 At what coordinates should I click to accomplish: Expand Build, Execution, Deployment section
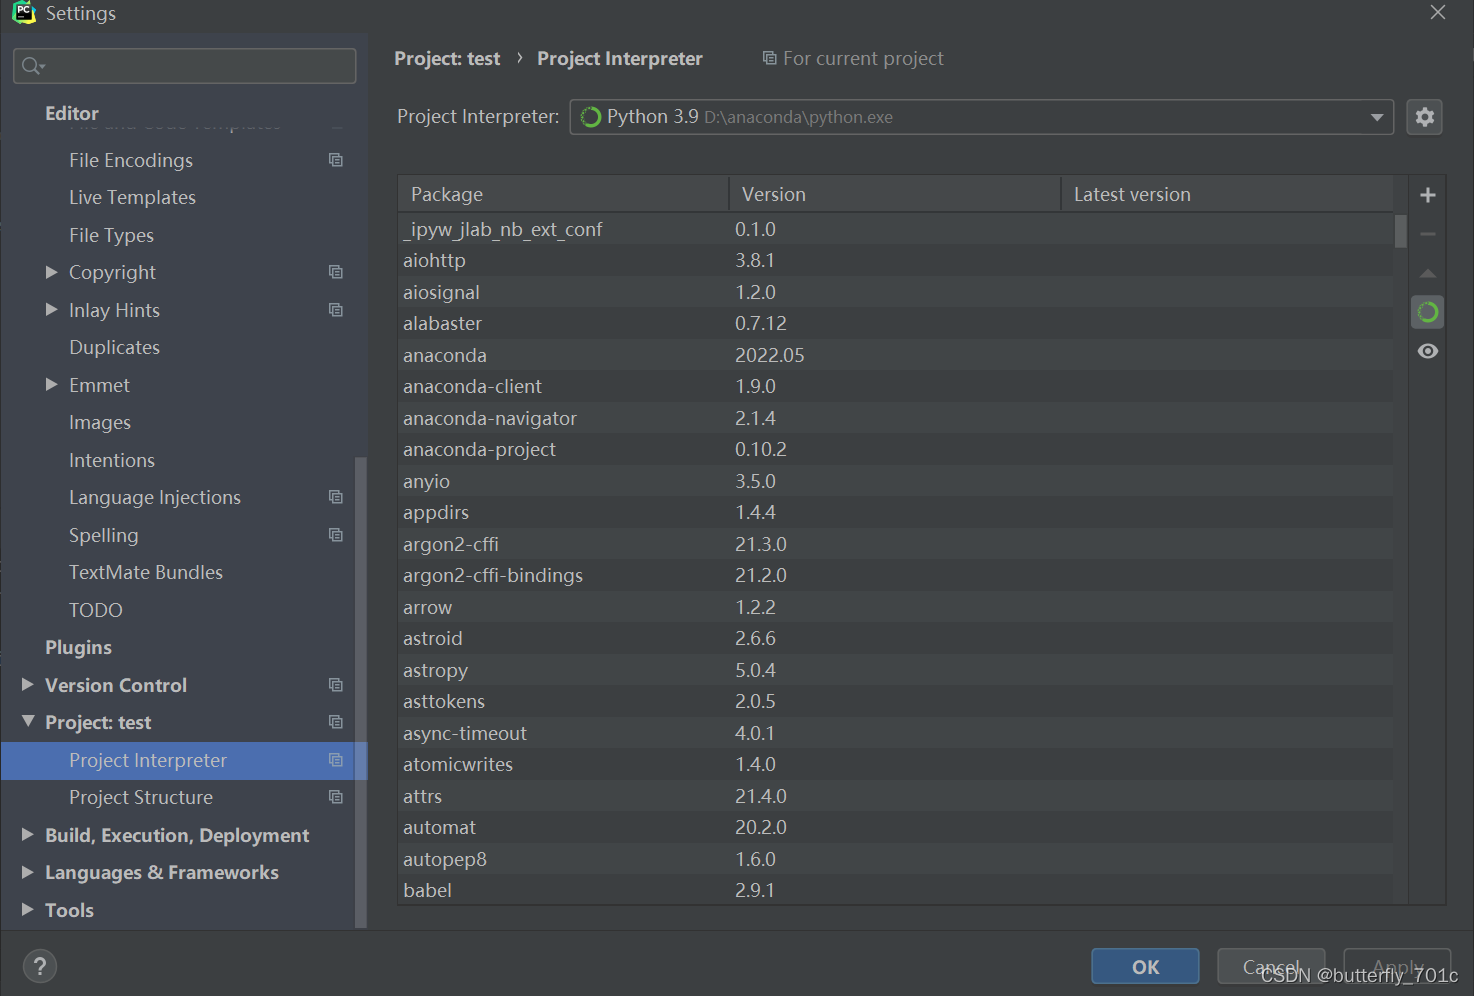[x=28, y=835]
